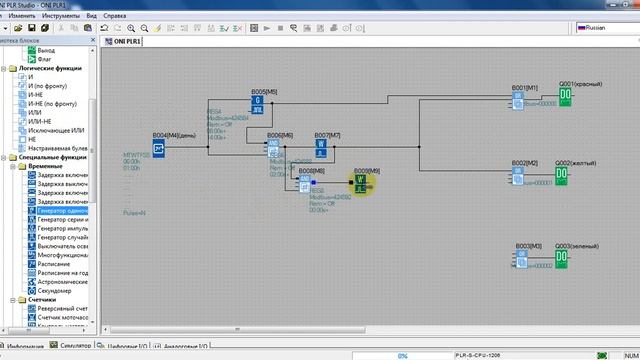640x360 pixels.
Task: Select the B007 pulse block
Action: [321, 149]
